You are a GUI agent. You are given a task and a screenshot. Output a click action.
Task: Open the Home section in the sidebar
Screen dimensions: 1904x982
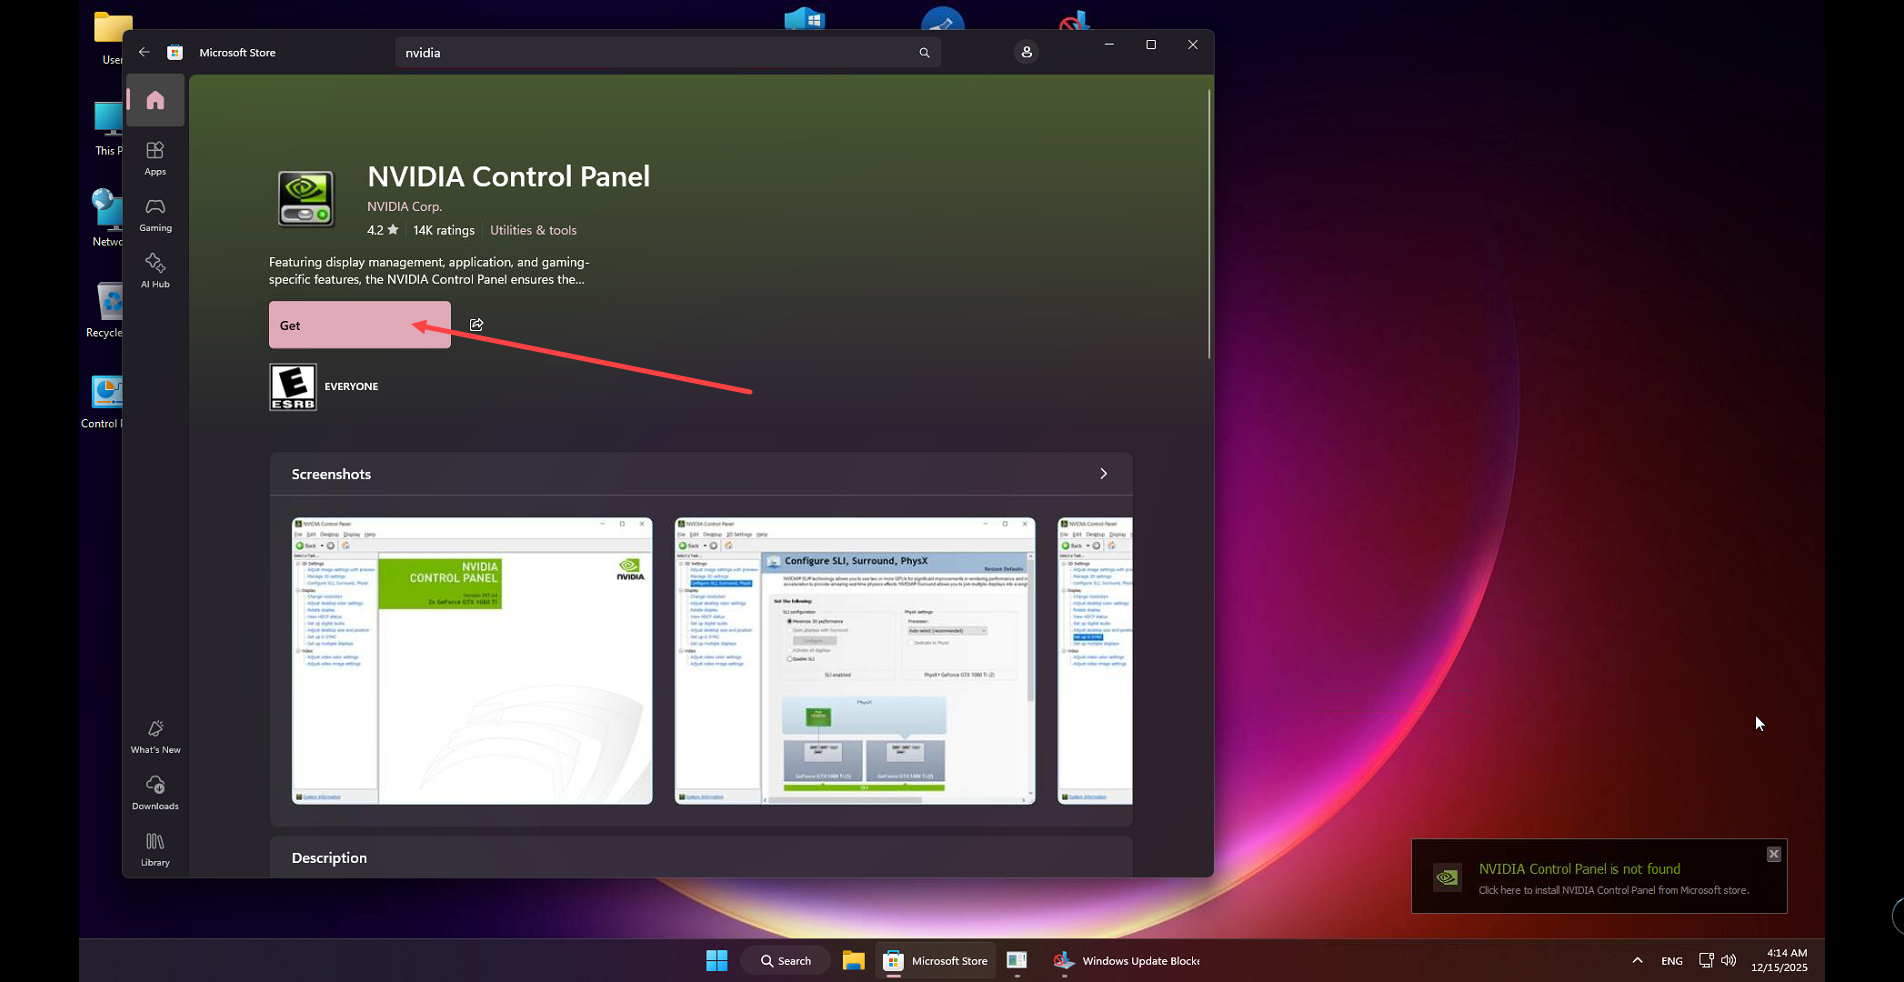click(x=155, y=100)
